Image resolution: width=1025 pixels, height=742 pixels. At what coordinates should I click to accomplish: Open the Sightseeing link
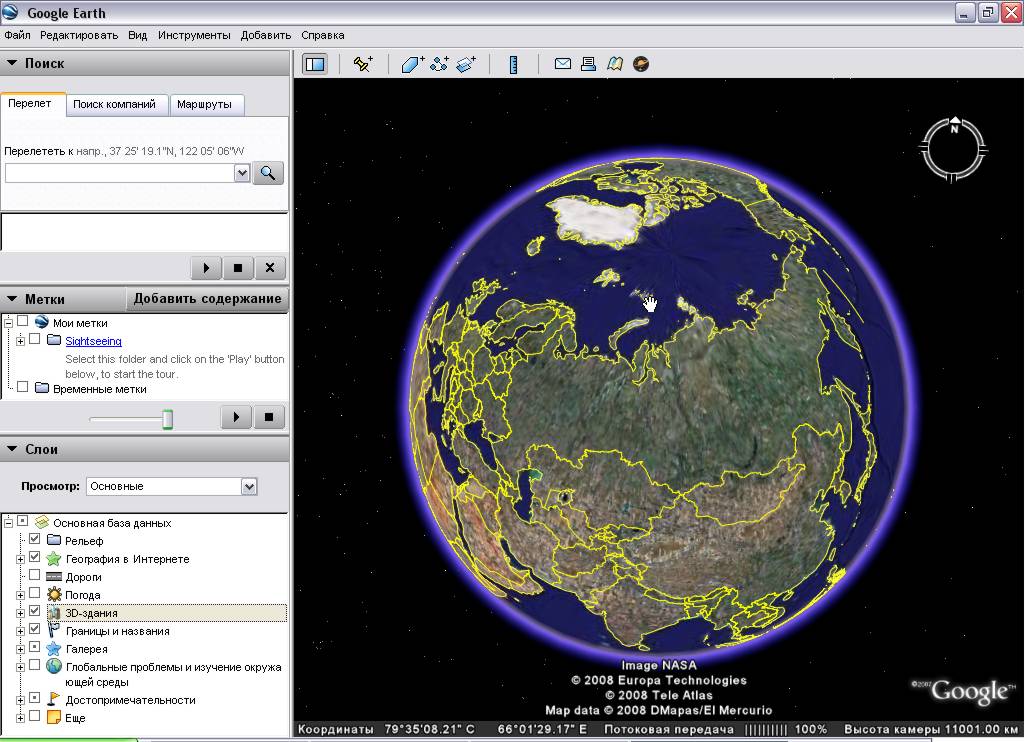93,341
